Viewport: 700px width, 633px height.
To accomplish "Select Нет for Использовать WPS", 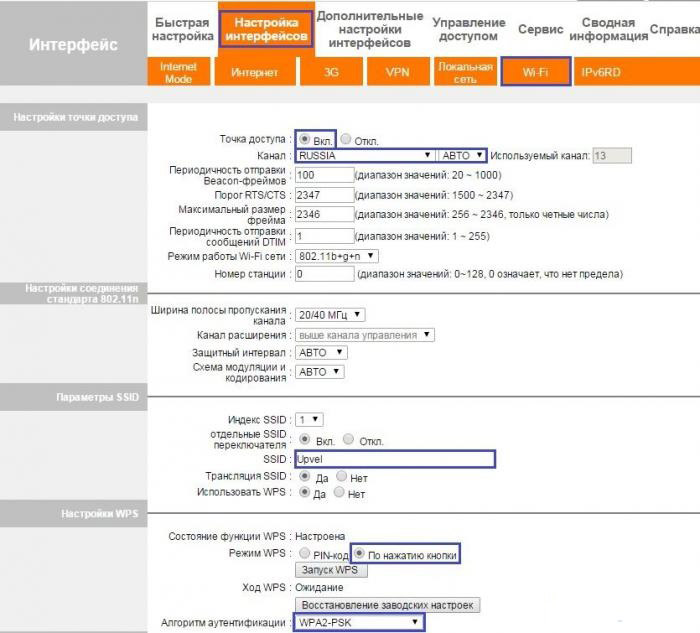I will [x=339, y=492].
